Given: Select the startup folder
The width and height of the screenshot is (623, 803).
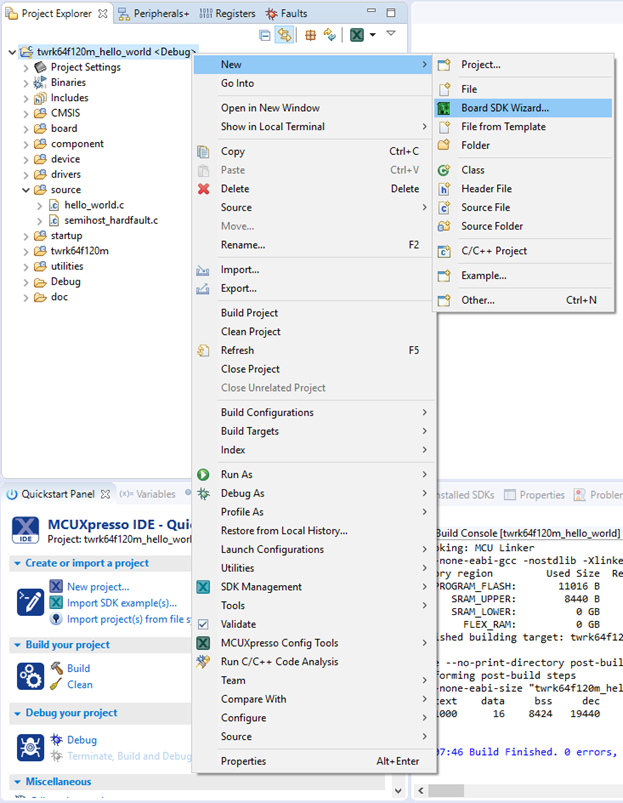Looking at the screenshot, I should pyautogui.click(x=66, y=236).
